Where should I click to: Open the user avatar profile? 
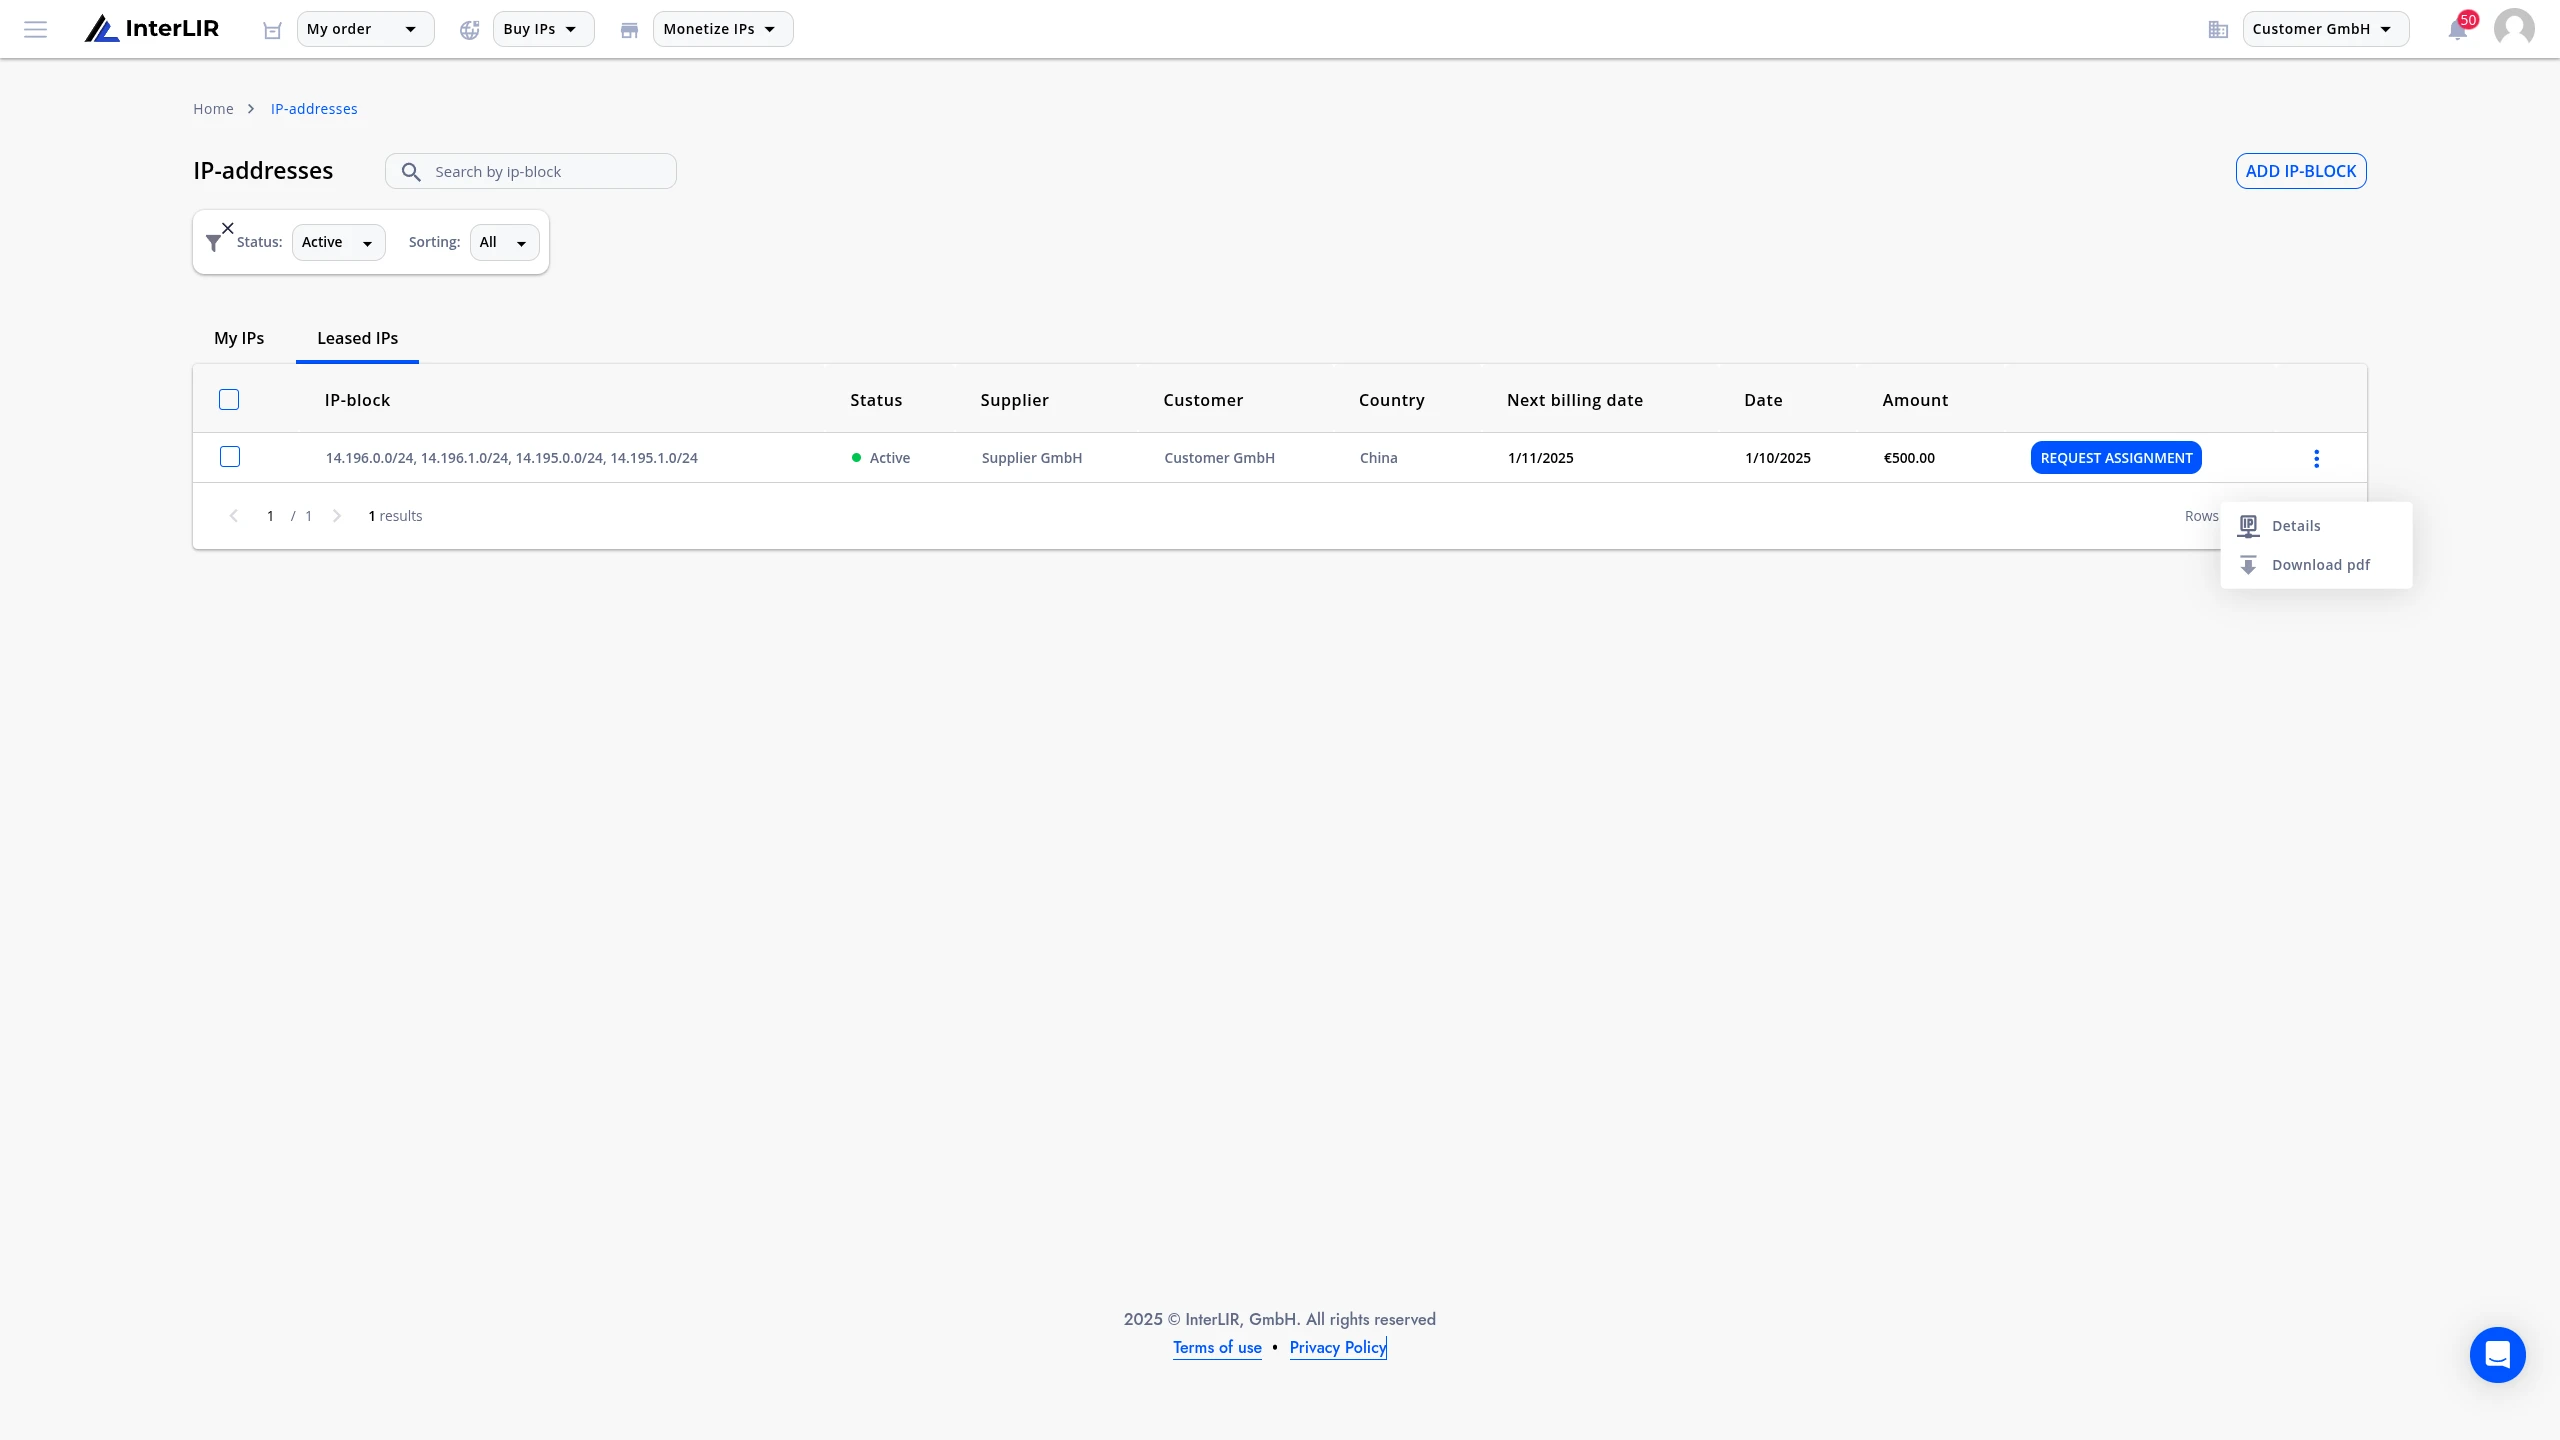[2514, 29]
